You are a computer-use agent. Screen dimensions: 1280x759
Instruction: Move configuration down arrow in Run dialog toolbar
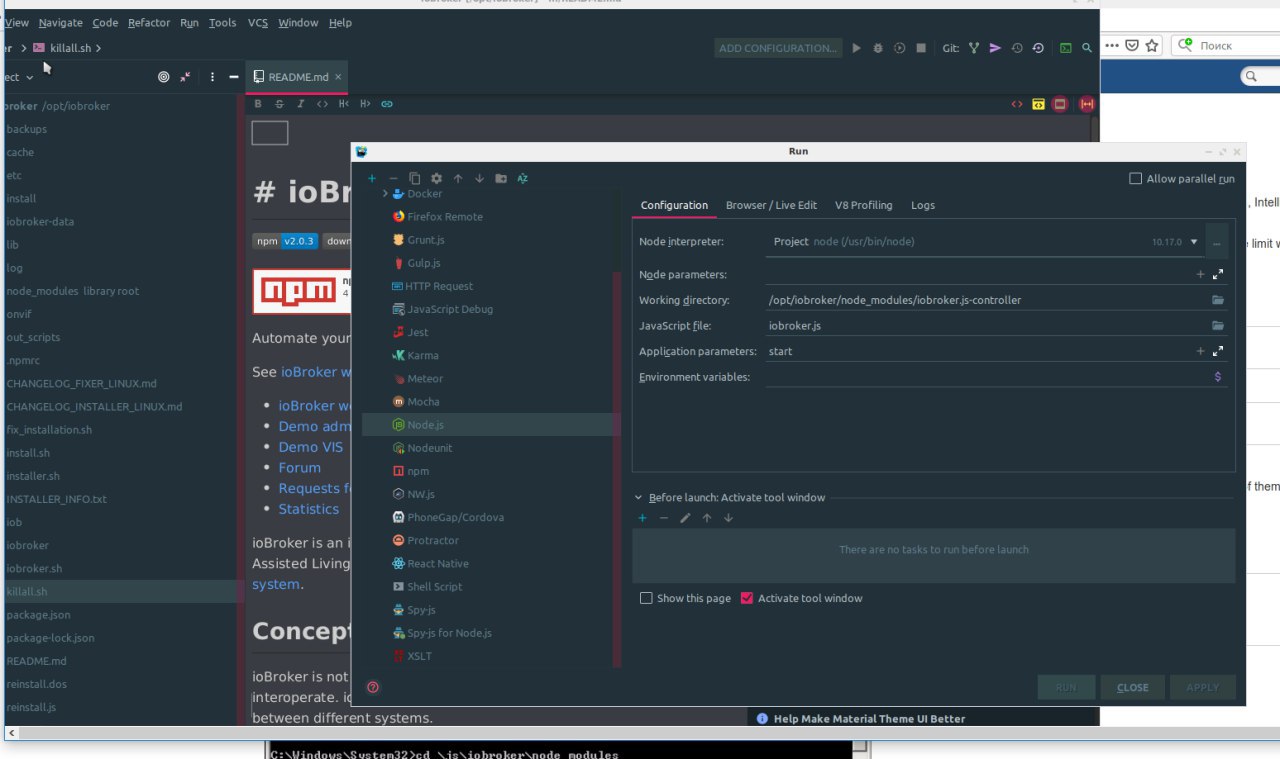pyautogui.click(x=479, y=179)
